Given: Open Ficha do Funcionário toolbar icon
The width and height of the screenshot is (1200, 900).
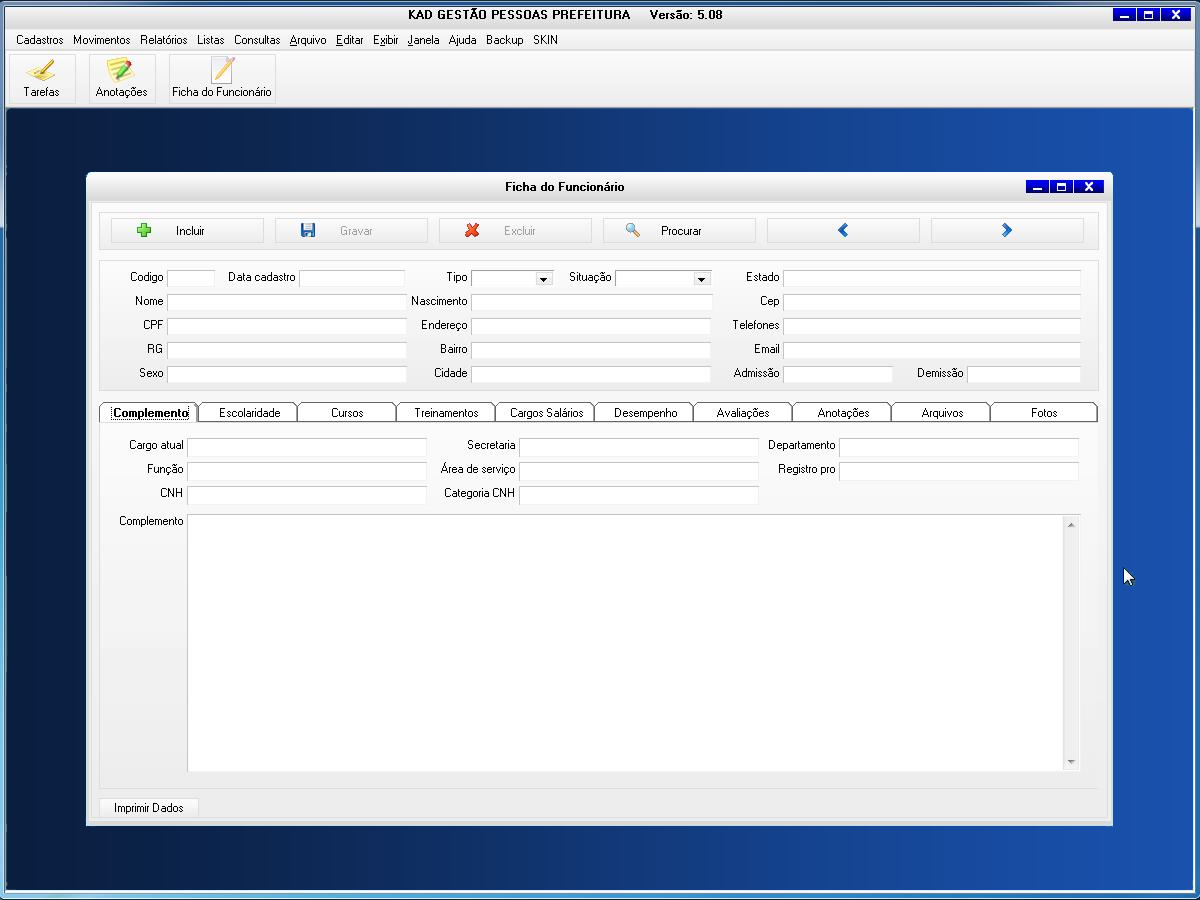Looking at the screenshot, I should pos(222,79).
